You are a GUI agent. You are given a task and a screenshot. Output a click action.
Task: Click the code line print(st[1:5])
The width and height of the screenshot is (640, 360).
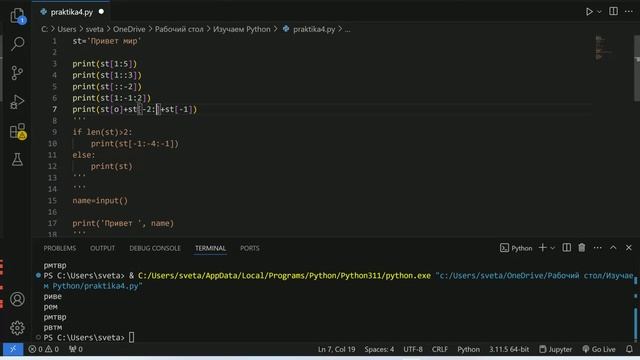pos(104,64)
